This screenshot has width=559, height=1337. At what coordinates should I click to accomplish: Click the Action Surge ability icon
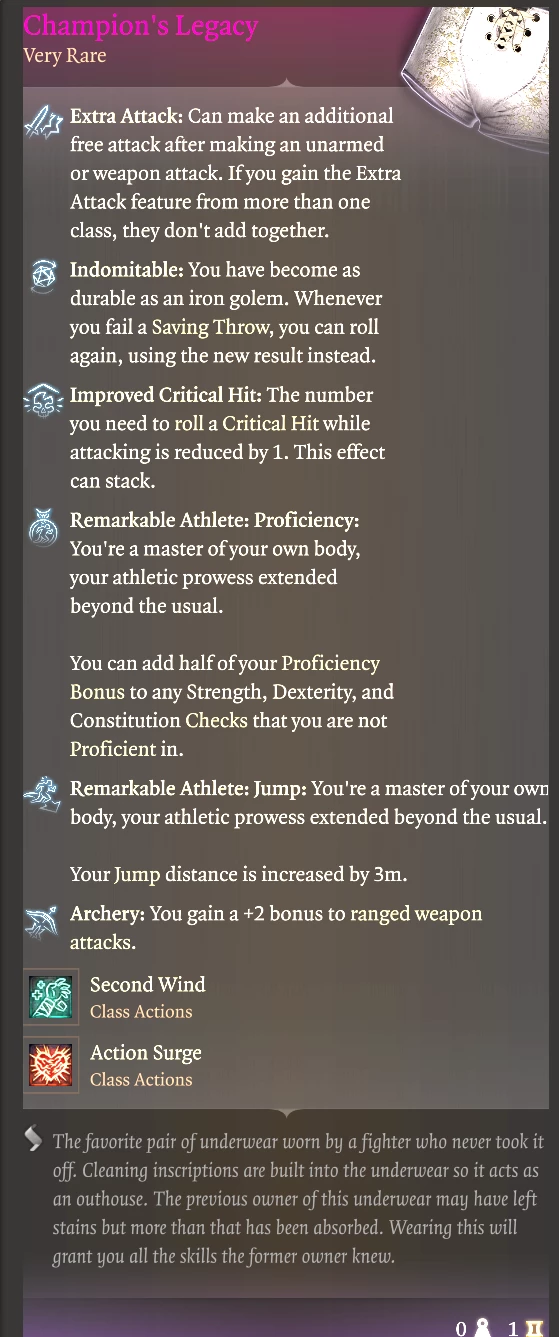(x=51, y=1065)
